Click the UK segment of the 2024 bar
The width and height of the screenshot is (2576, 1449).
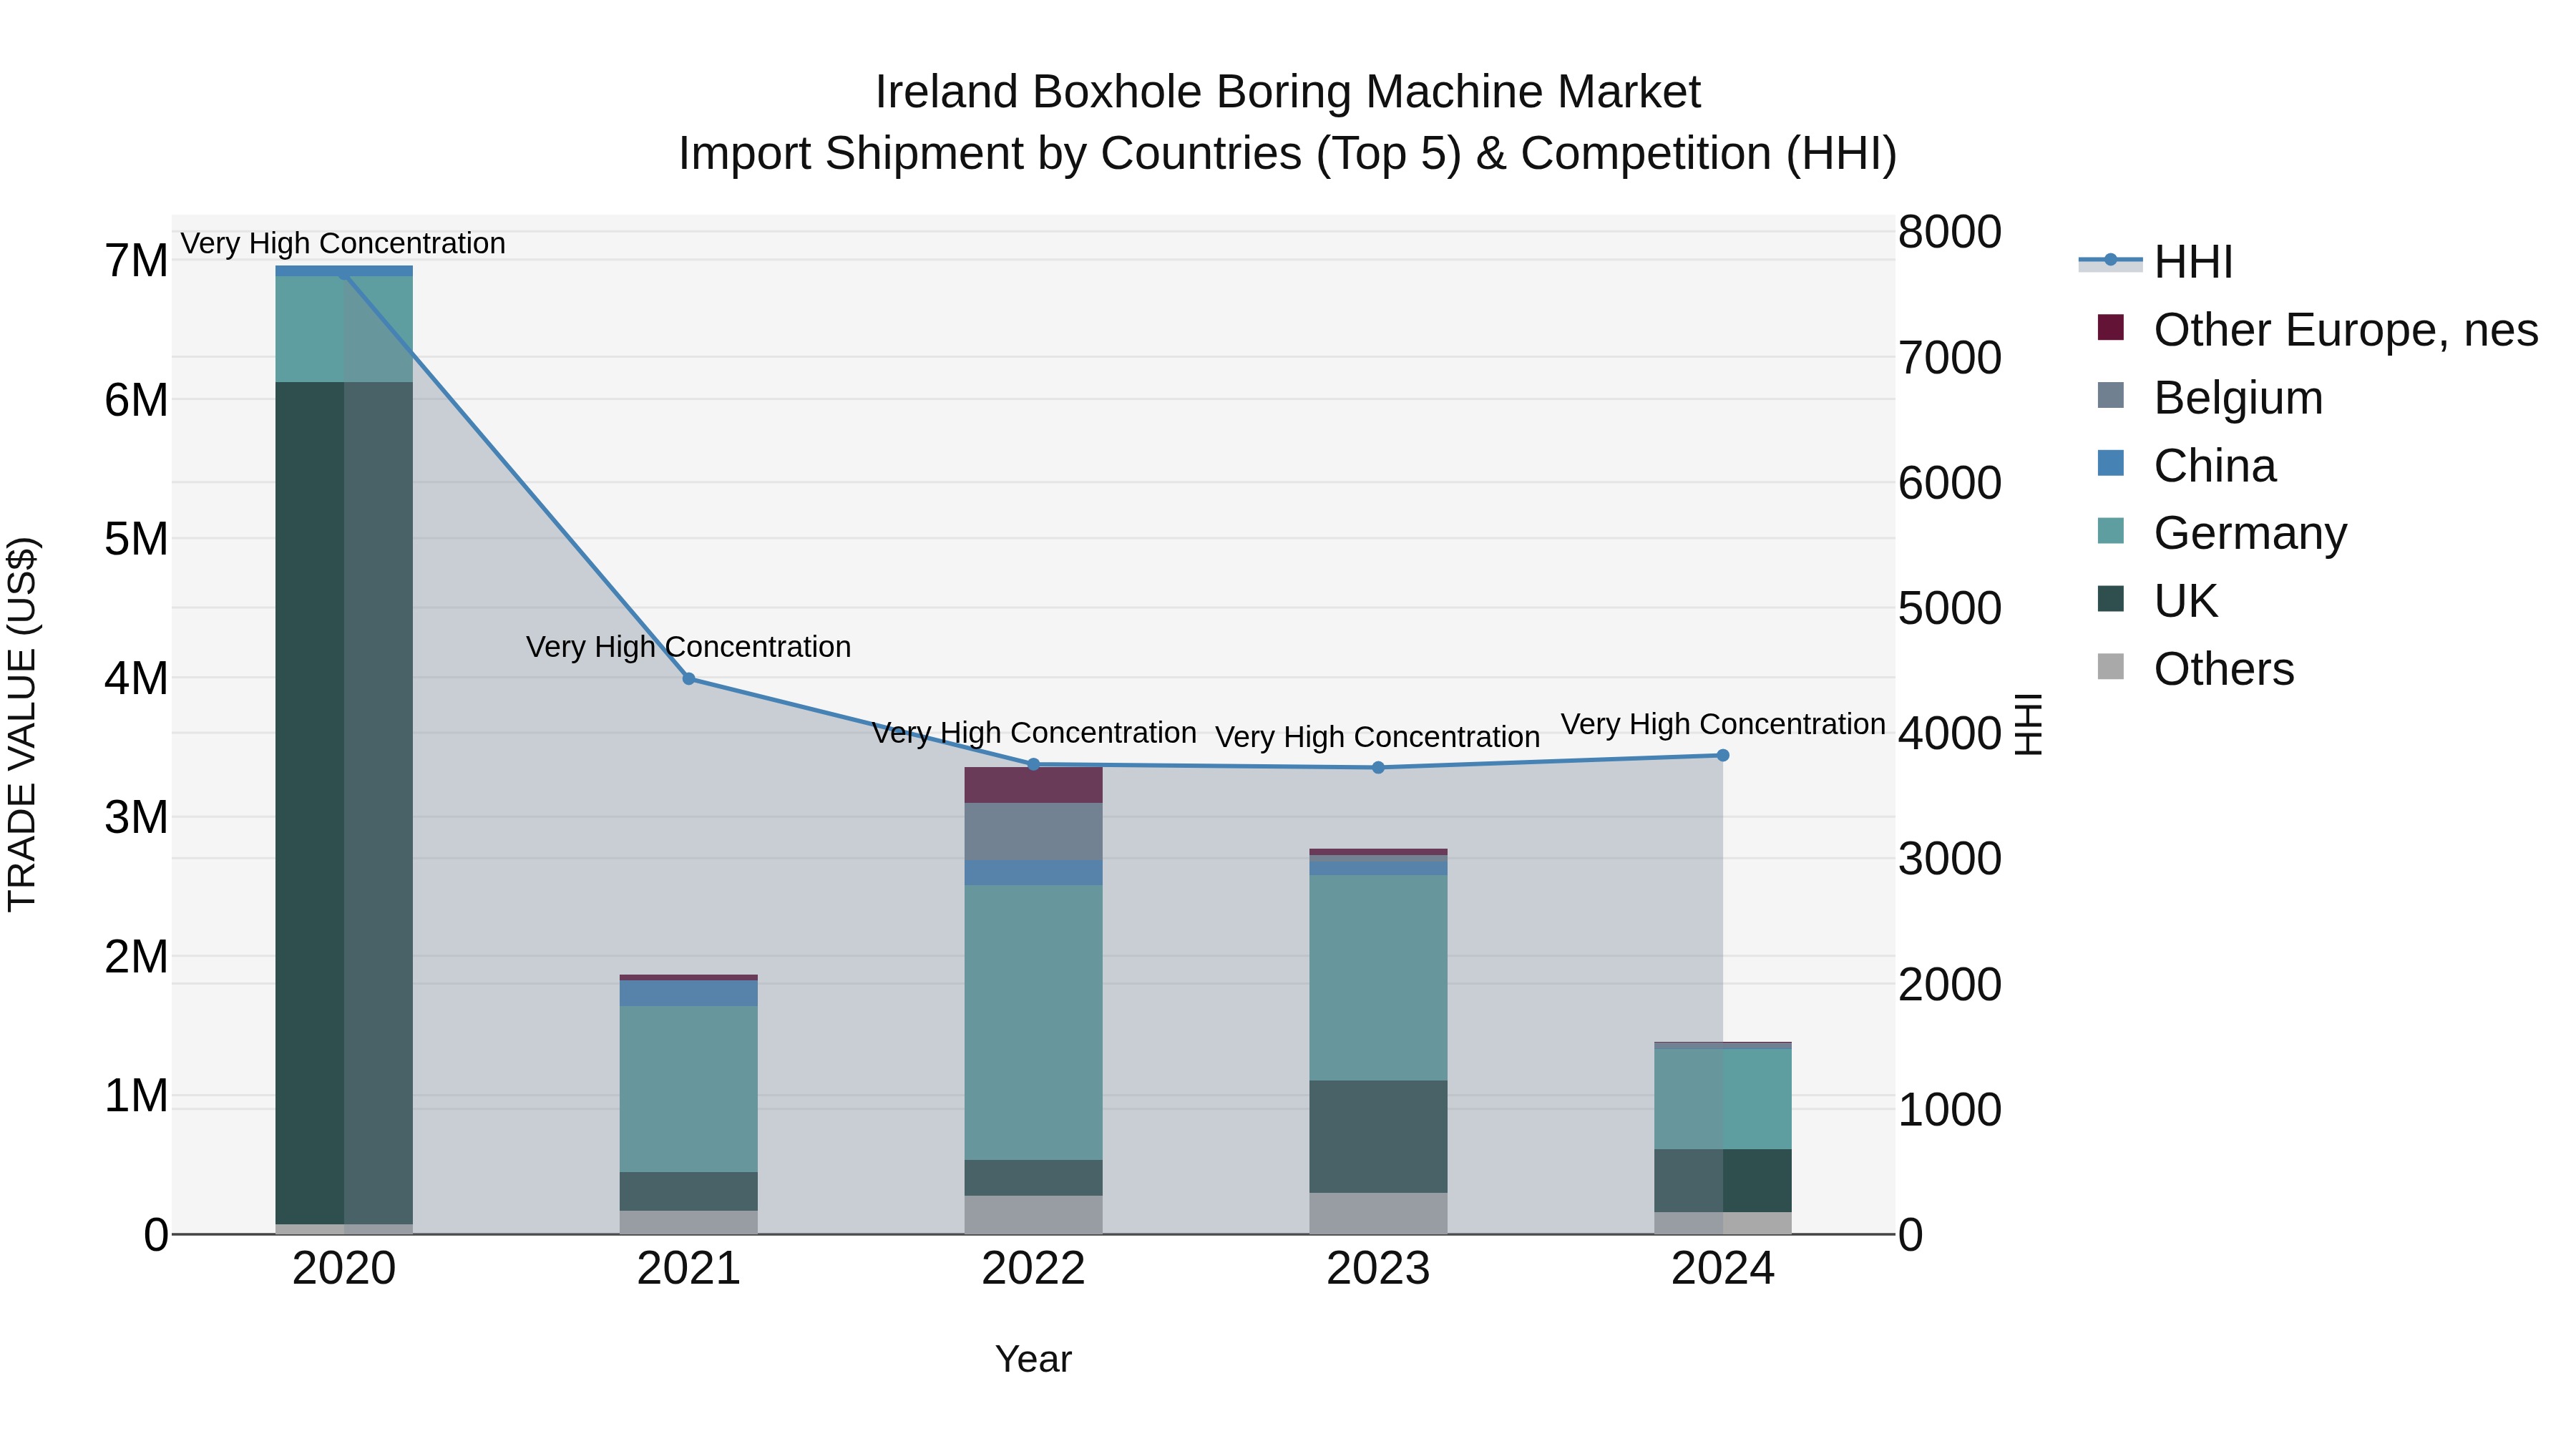(x=1723, y=1181)
